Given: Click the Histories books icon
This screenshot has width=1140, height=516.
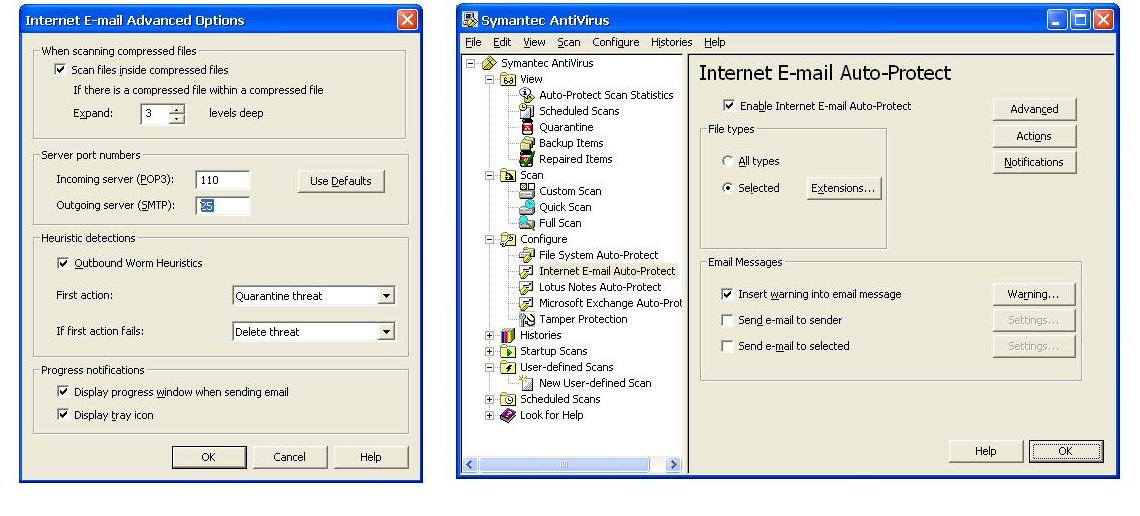Looking at the screenshot, I should [508, 335].
